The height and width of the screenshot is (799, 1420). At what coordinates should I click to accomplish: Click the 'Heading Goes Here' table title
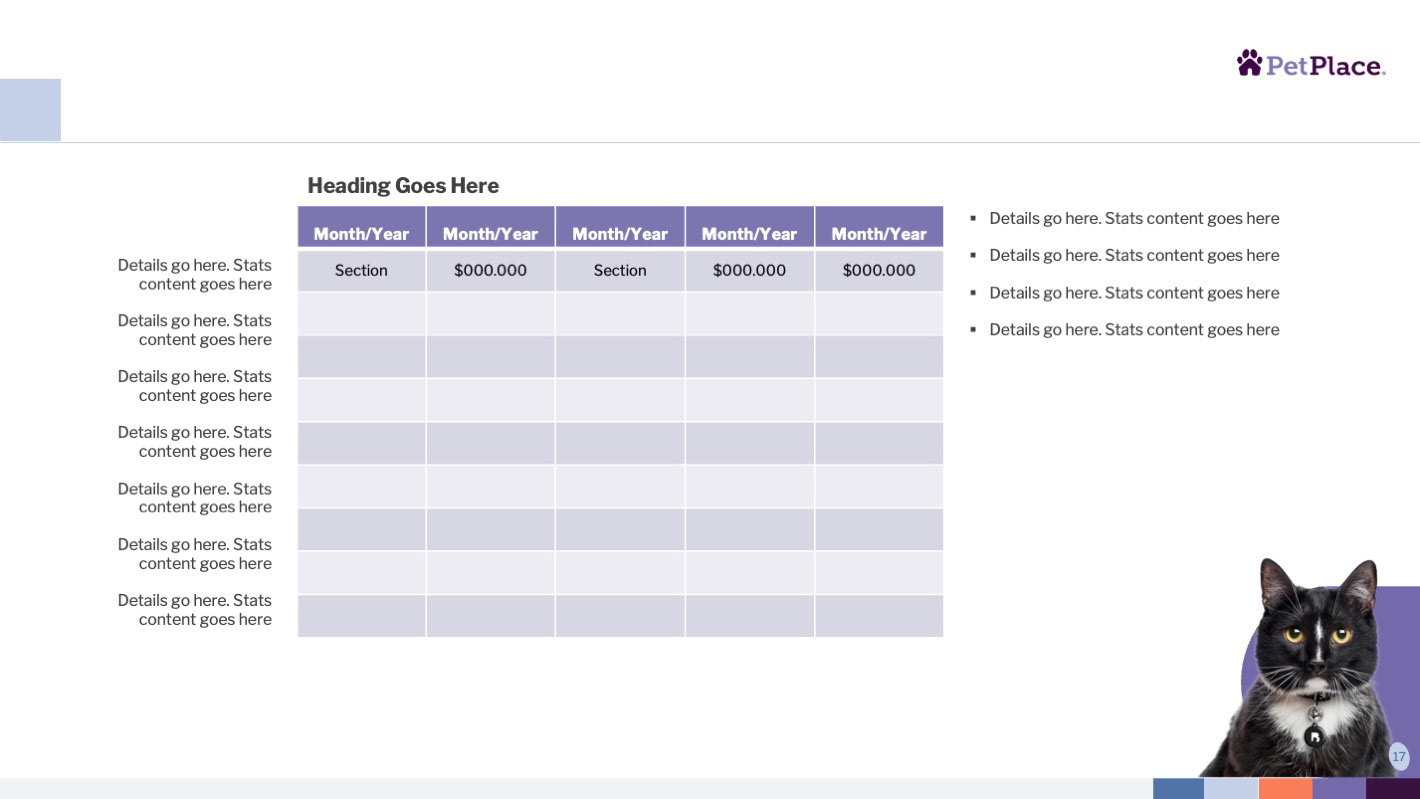pyautogui.click(x=403, y=186)
